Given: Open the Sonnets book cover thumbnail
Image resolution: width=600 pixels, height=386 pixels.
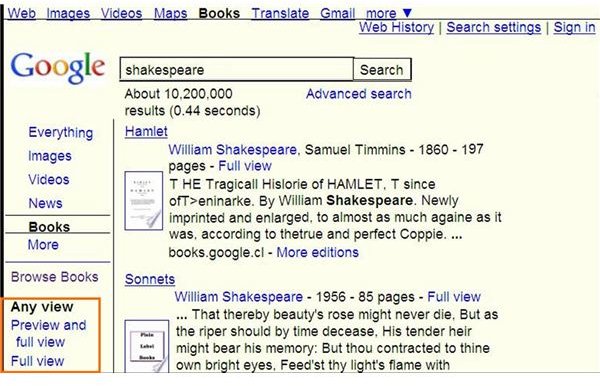Looking at the screenshot, I should [x=147, y=346].
